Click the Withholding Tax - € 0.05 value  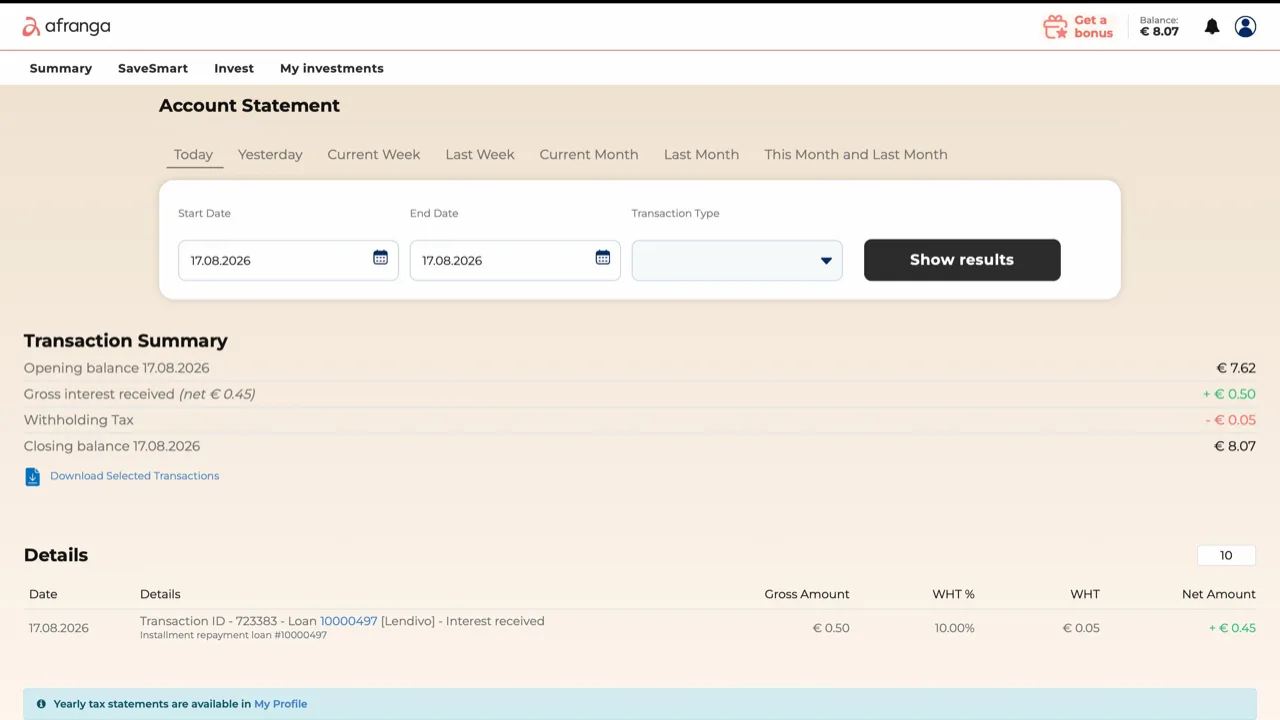coord(1231,420)
